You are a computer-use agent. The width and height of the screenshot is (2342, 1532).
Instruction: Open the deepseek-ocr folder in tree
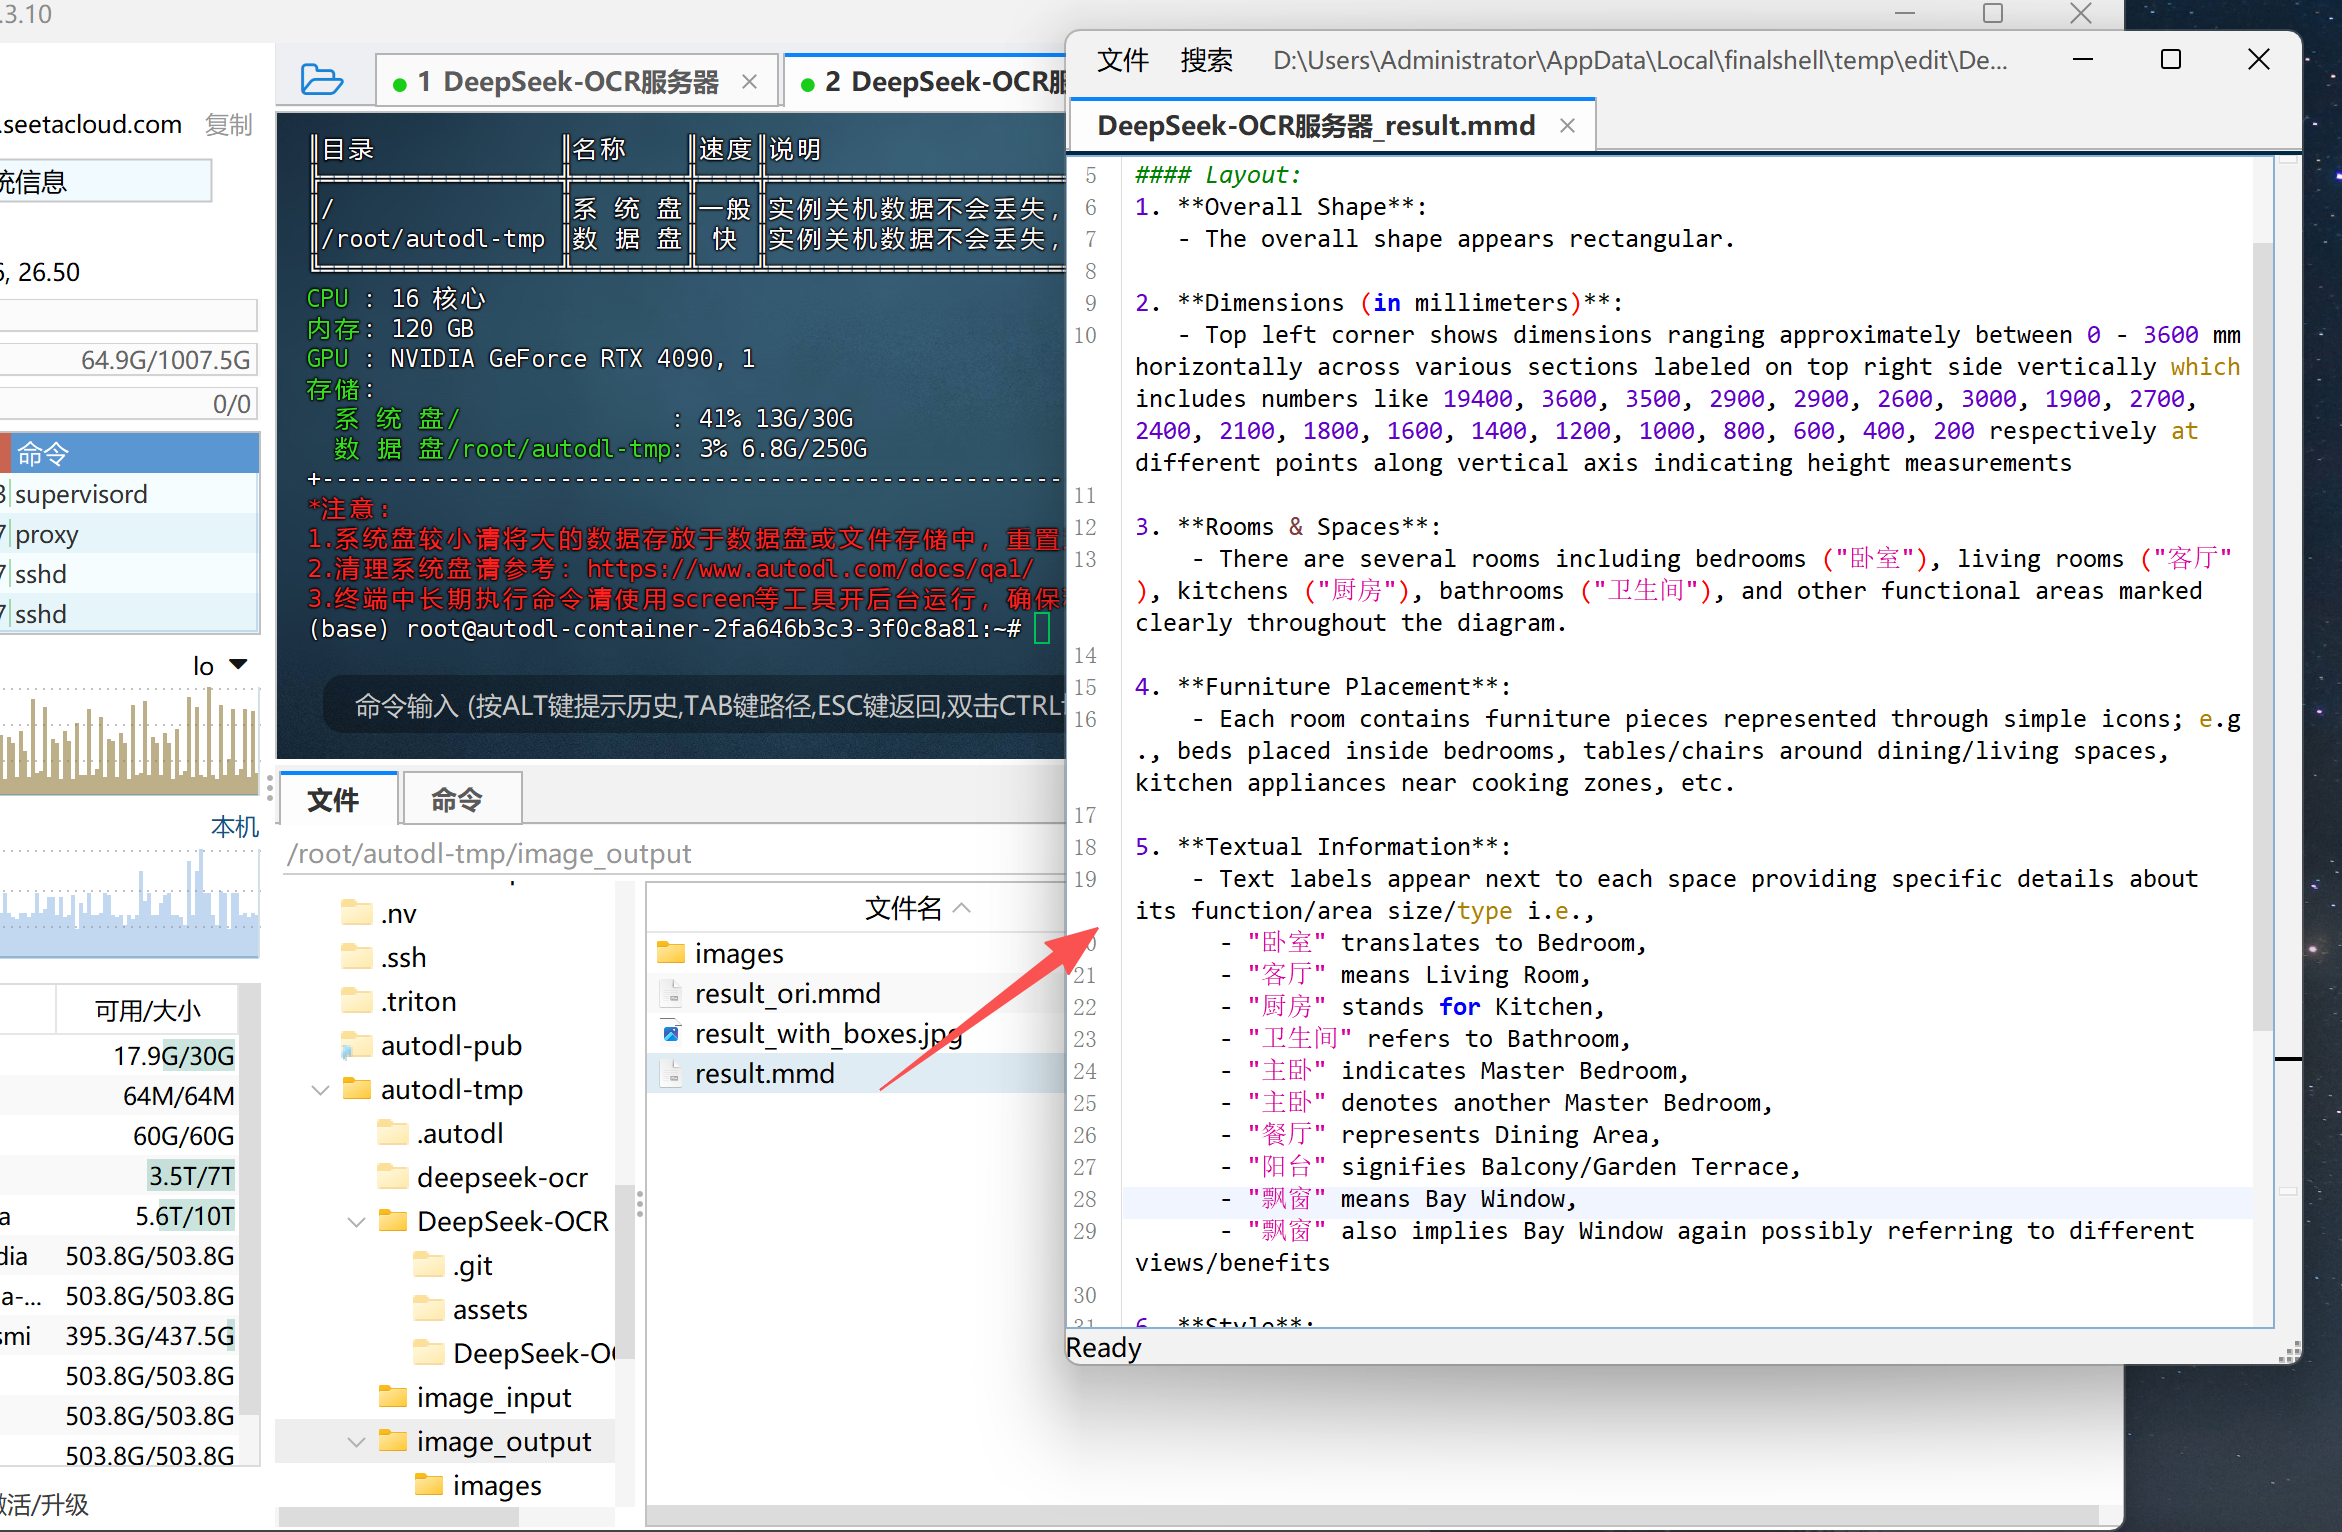point(501,1178)
